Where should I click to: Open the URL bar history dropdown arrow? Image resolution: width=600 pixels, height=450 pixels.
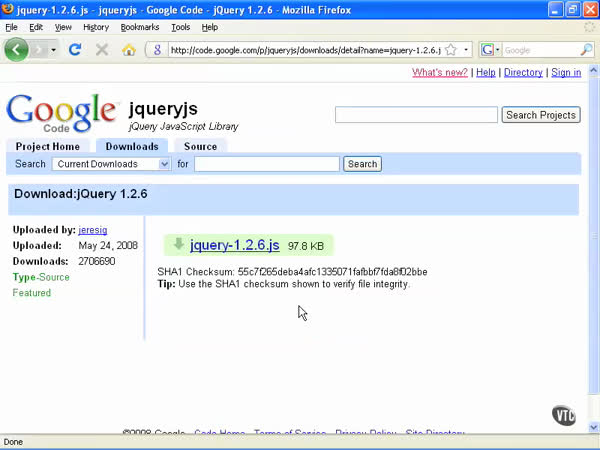[x=466, y=50]
